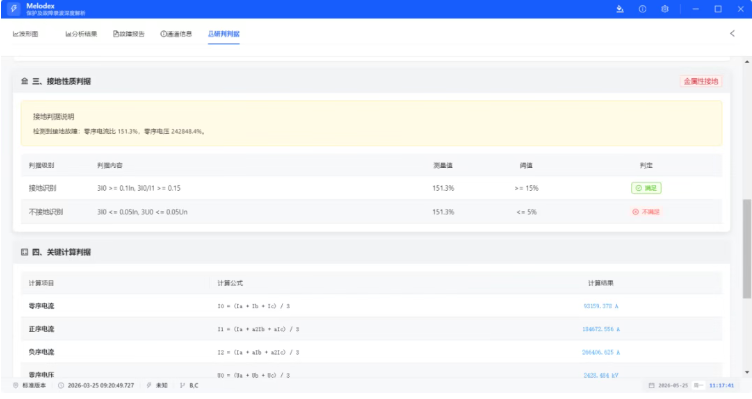Click the 正序电流 calculation row label
Viewport: 752px width, 399px height.
(x=41, y=329)
